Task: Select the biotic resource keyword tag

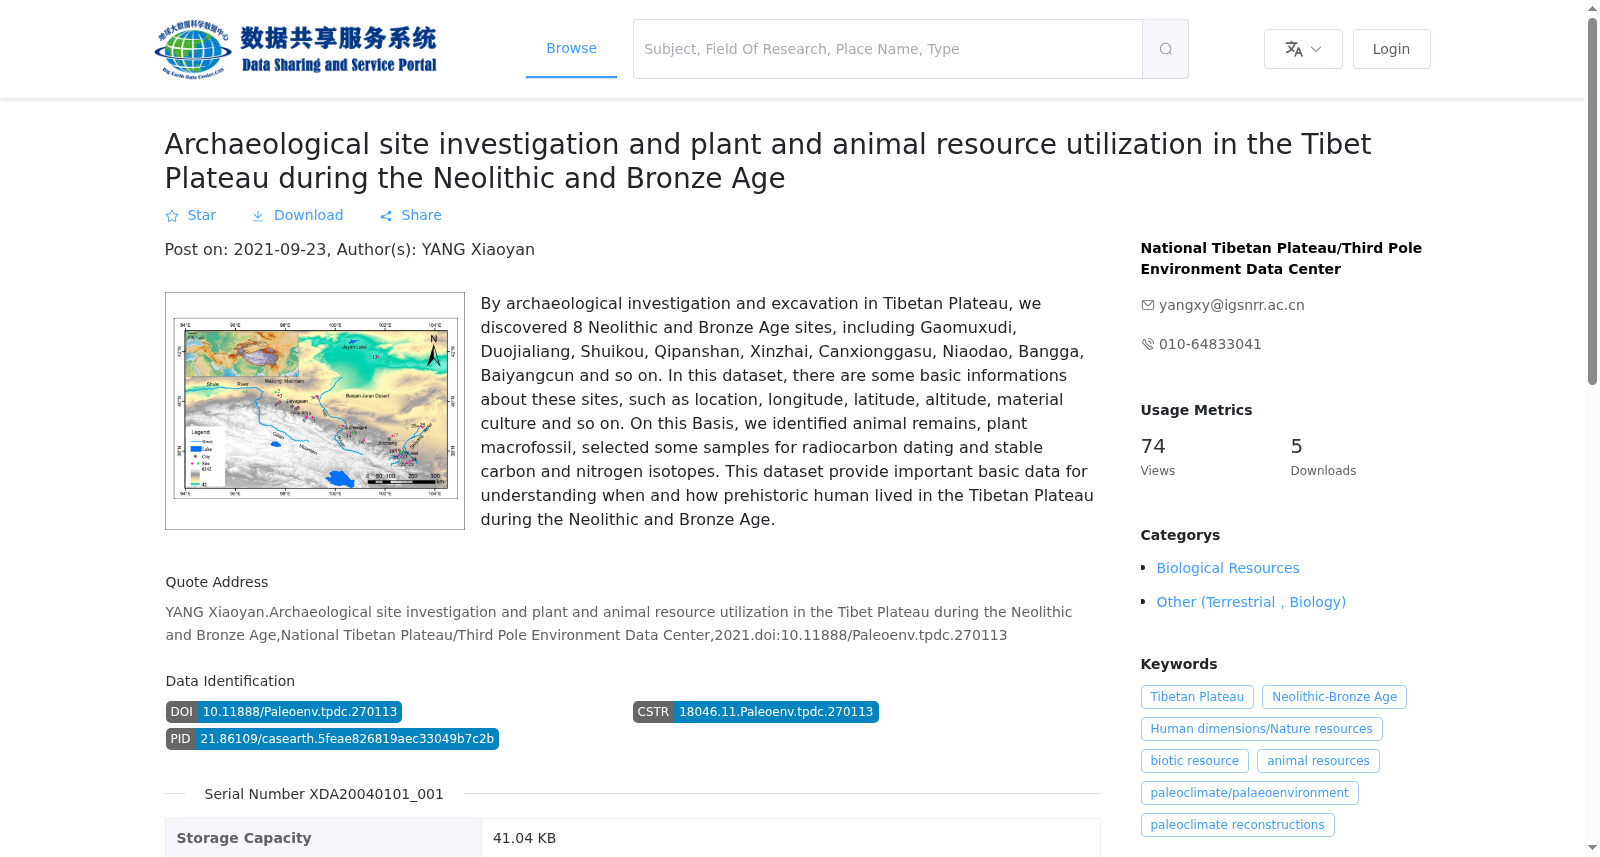Action: coord(1194,761)
